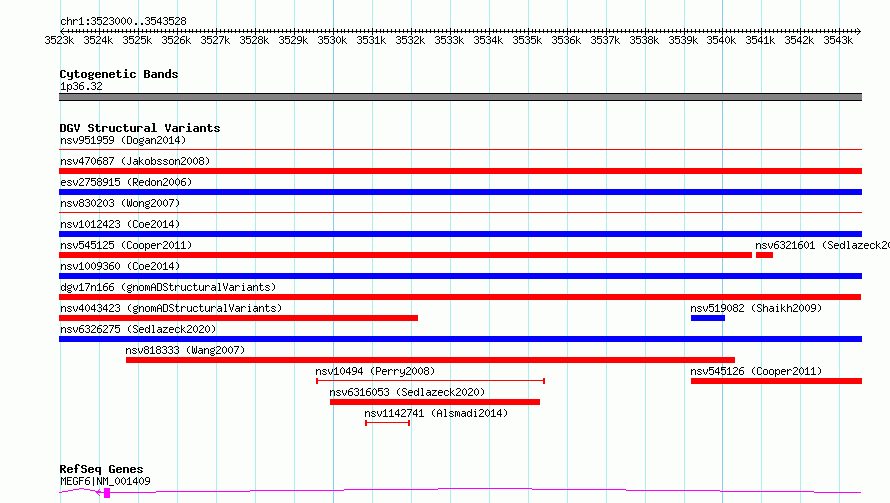Click the short blue bar under nsv519082

pos(708,318)
